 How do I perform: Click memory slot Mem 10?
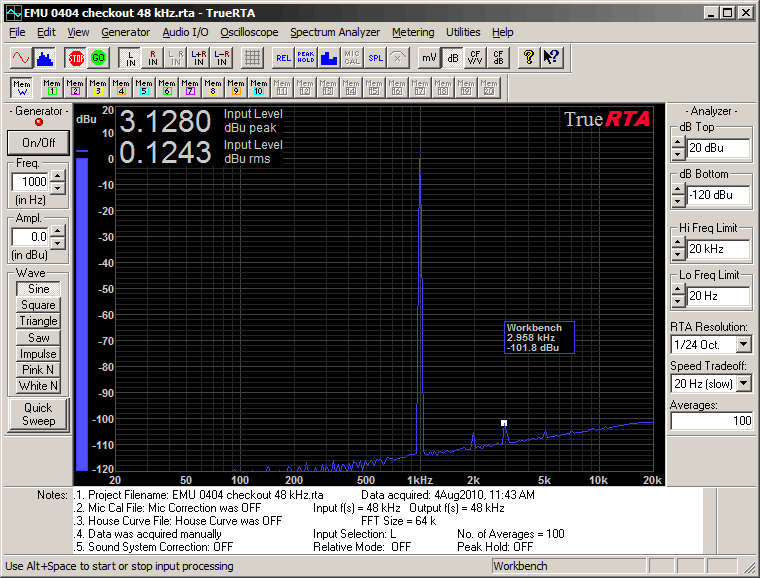pyautogui.click(x=259, y=87)
